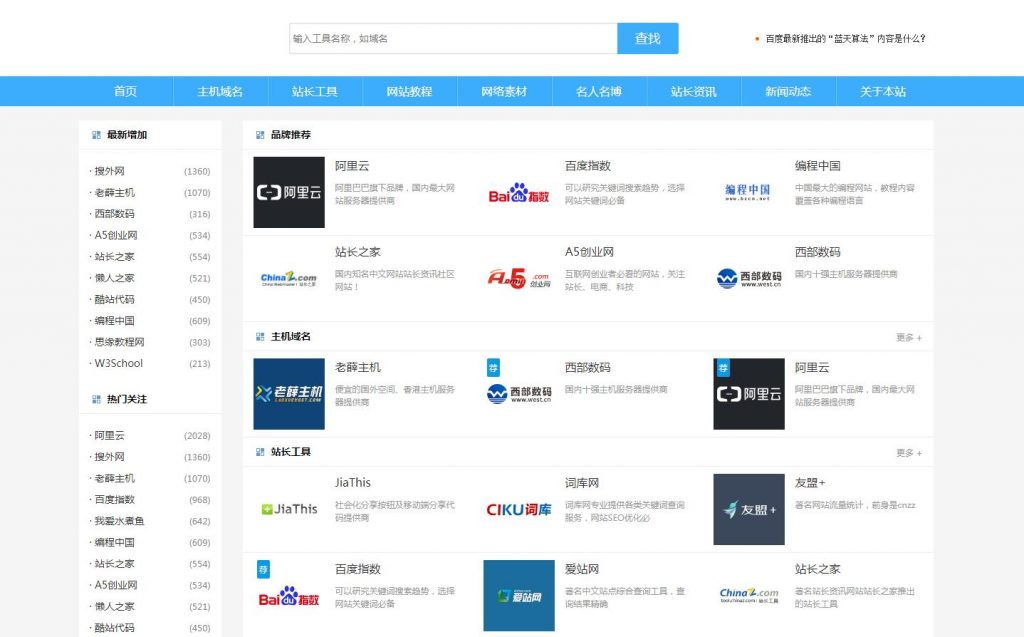The height and width of the screenshot is (637, 1024).
Task: Open the 阿里云 logo in 主机域名 section
Action: (748, 394)
